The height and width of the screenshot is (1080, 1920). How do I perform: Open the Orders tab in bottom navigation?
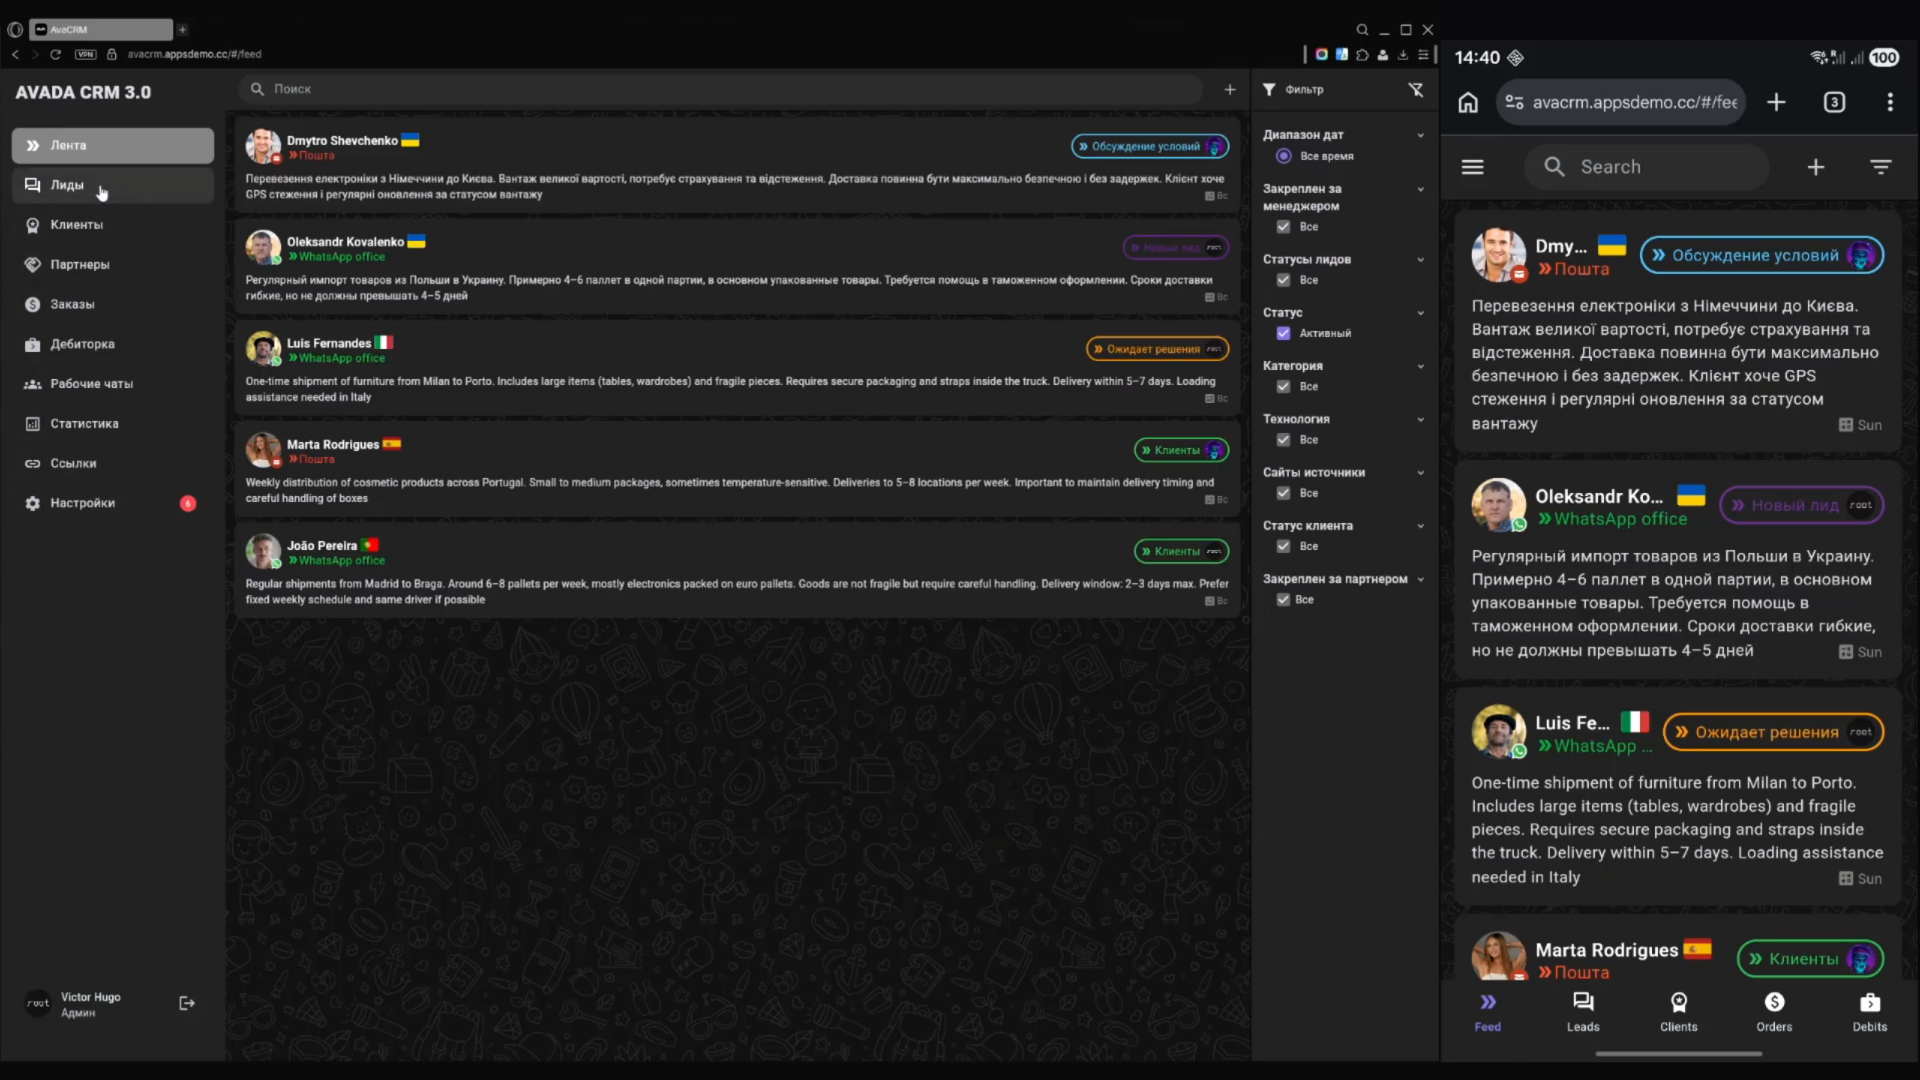(x=1774, y=1011)
